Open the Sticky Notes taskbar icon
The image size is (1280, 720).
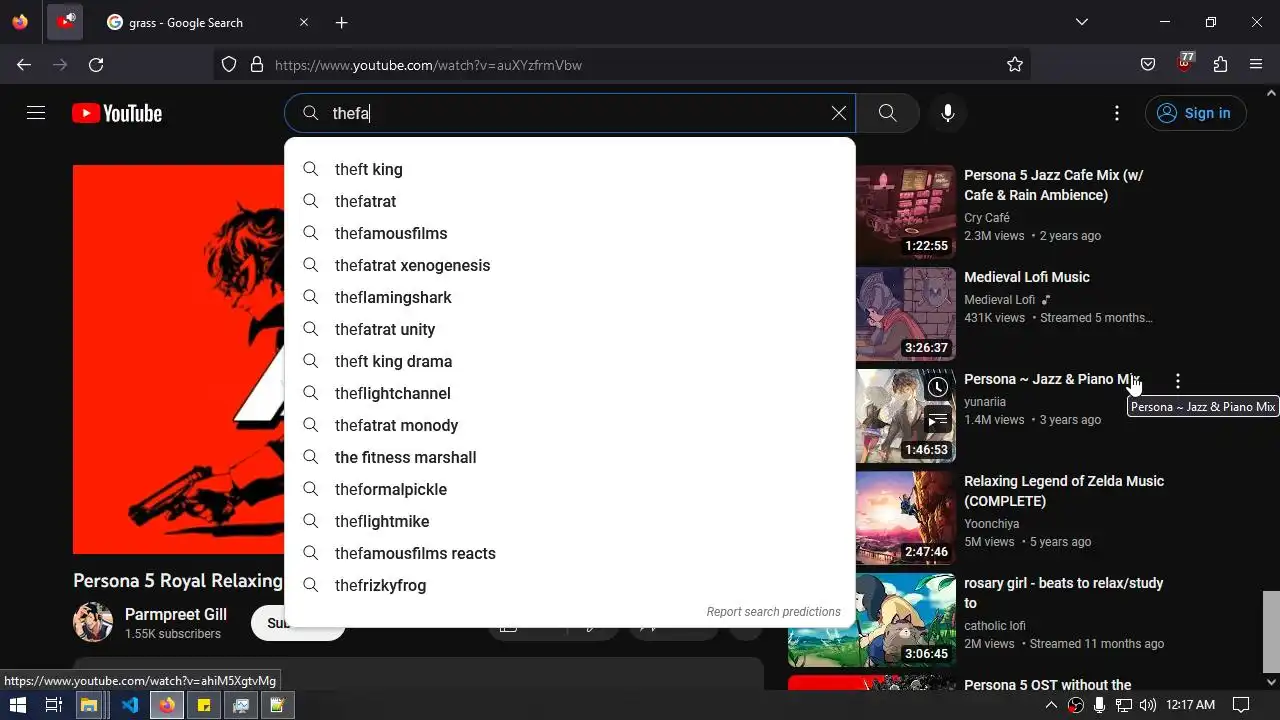[x=204, y=705]
